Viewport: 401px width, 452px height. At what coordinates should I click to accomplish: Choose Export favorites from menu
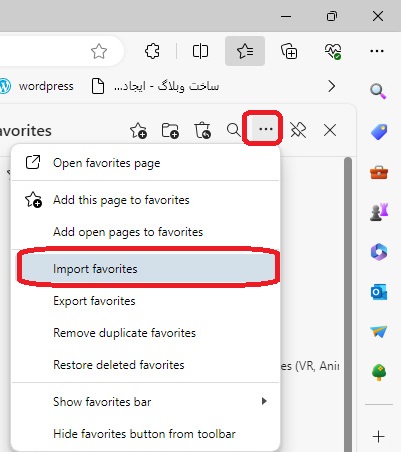point(146,301)
